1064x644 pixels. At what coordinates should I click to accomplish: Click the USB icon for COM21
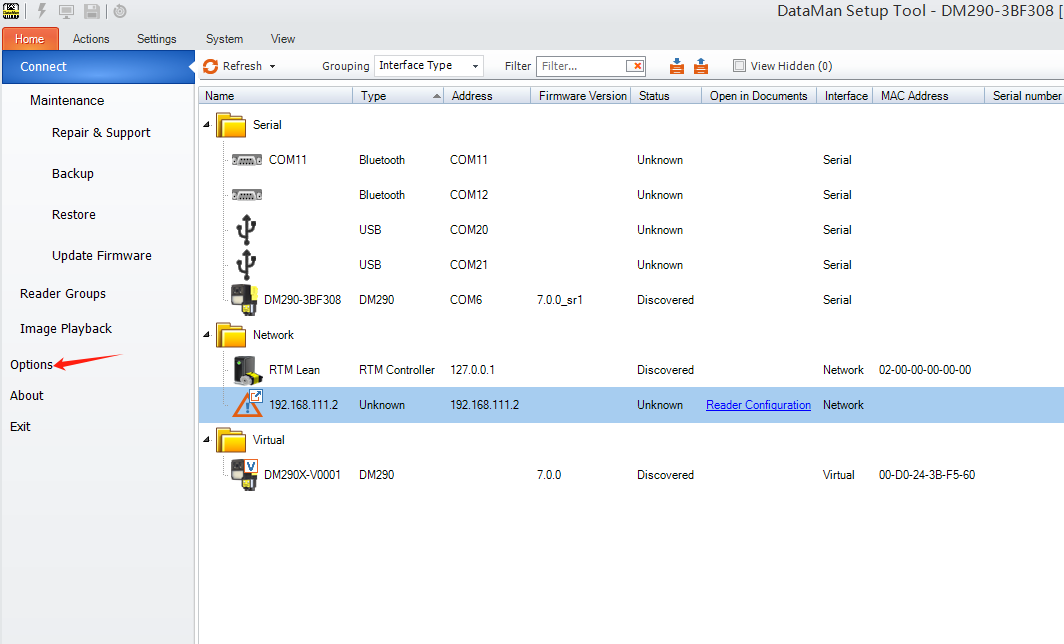246,265
